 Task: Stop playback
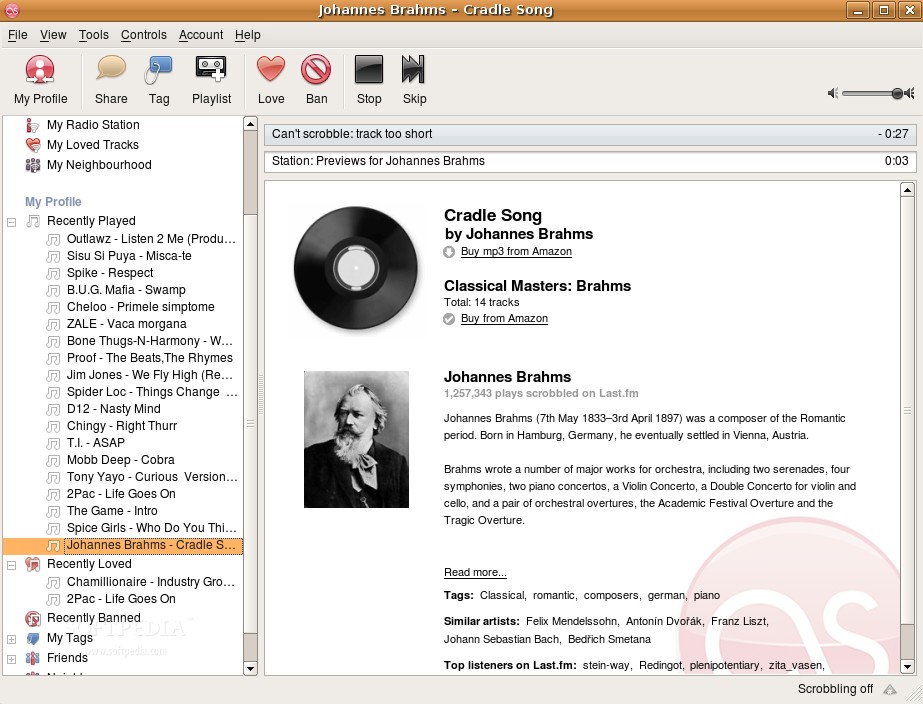369,80
